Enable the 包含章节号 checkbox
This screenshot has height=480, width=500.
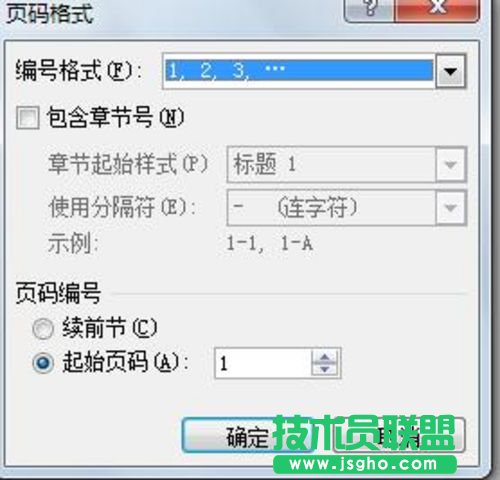click(x=28, y=118)
